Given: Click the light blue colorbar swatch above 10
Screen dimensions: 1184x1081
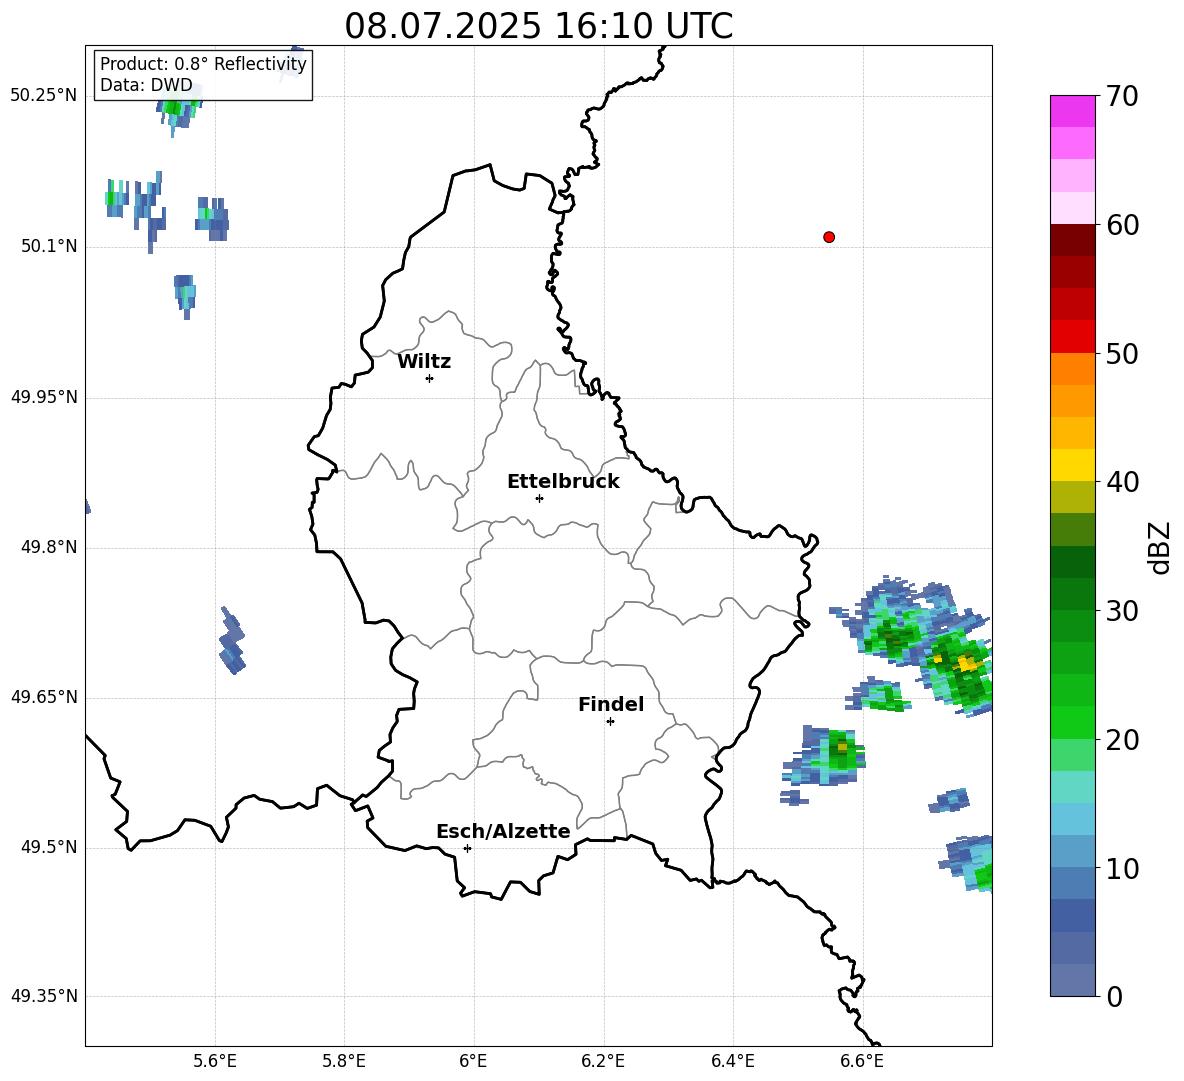Looking at the screenshot, I should tap(1072, 852).
